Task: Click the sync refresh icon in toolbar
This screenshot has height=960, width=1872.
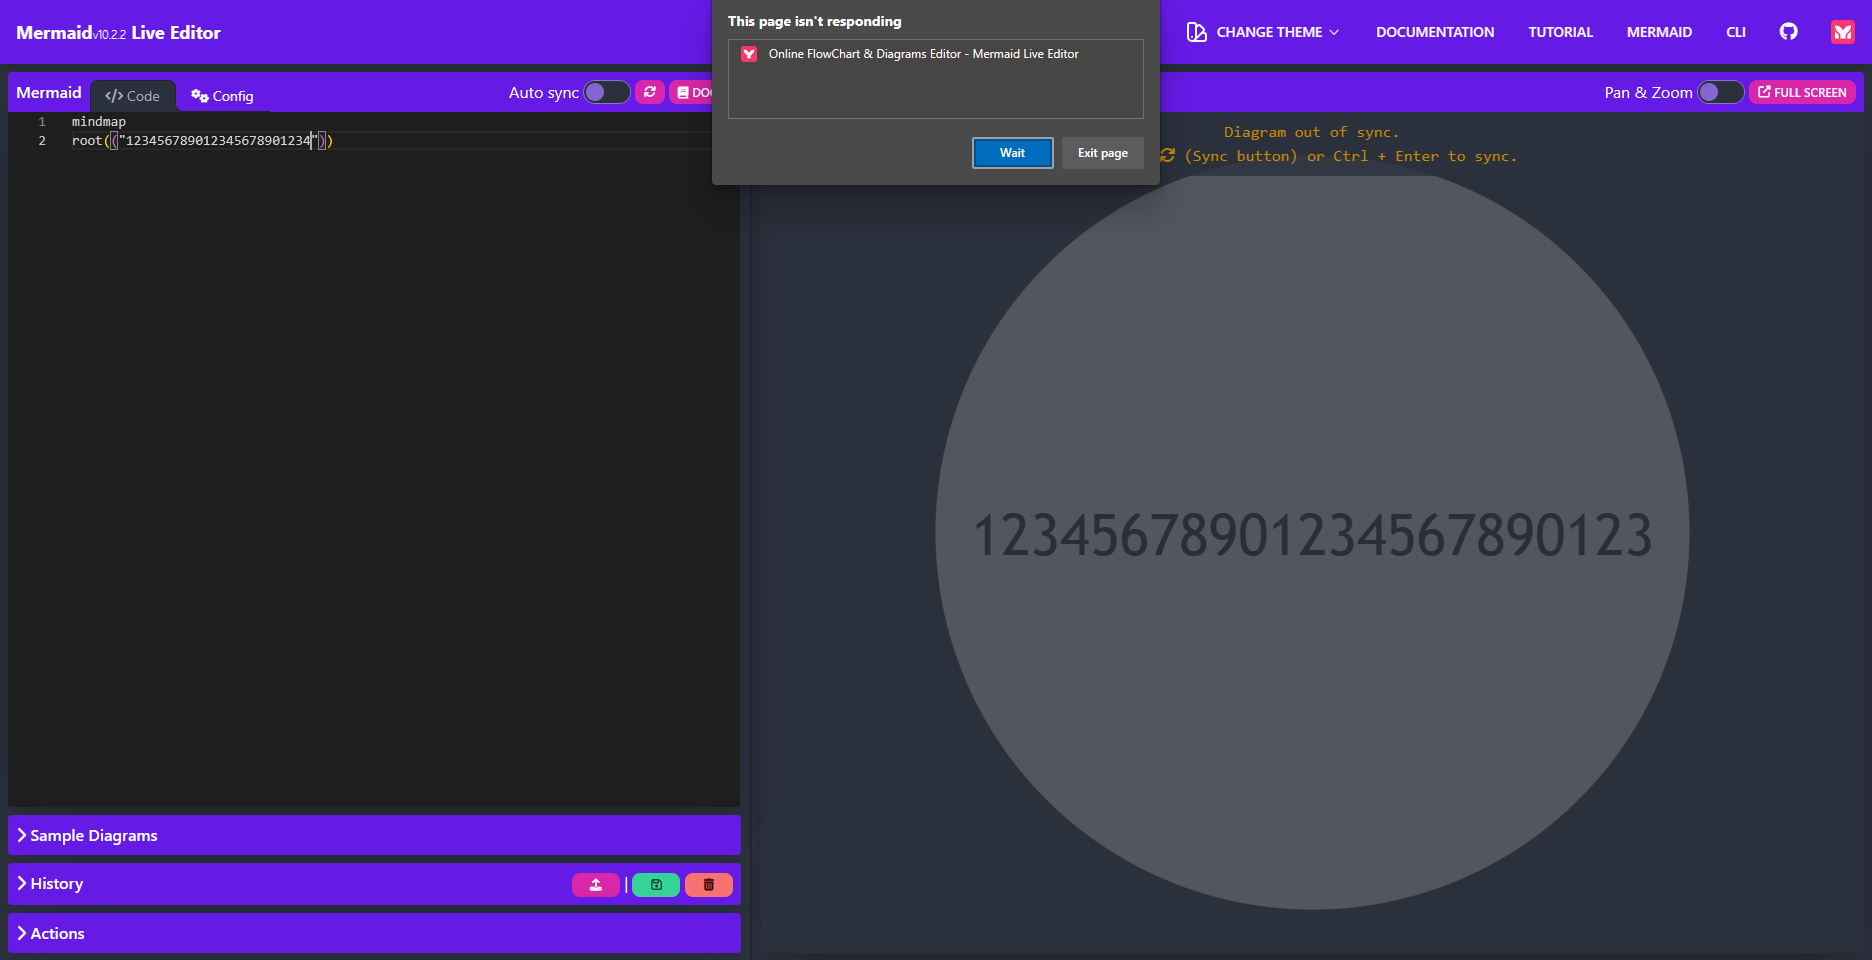Action: pyautogui.click(x=649, y=92)
